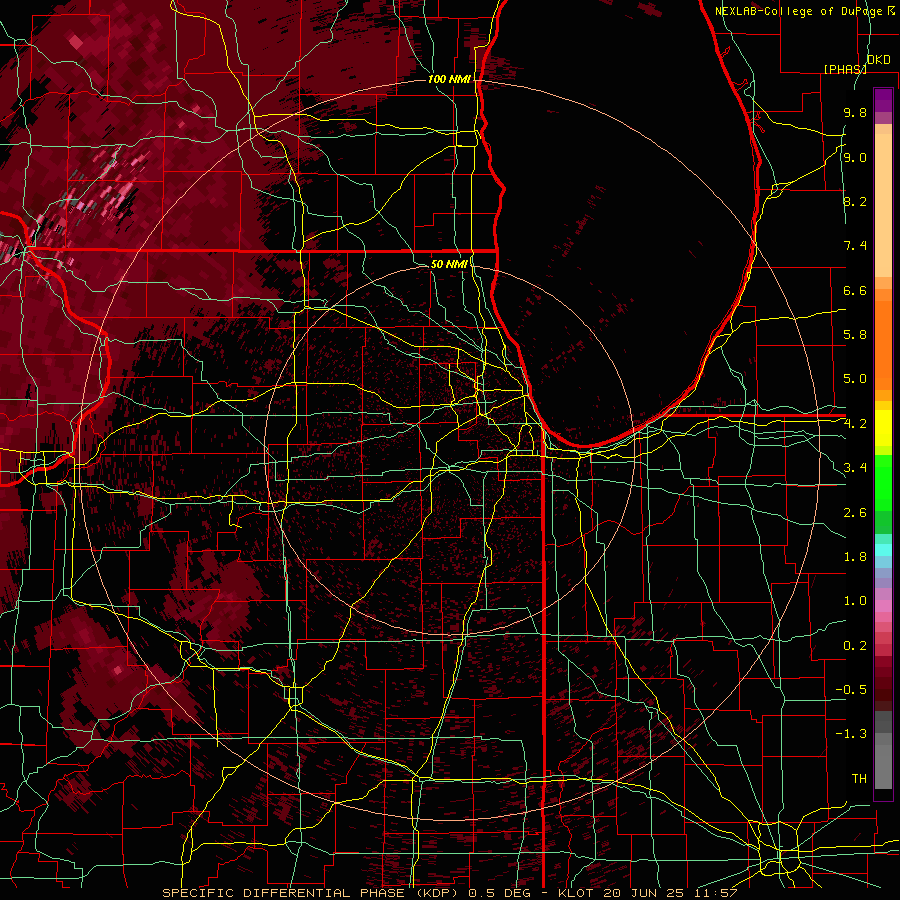Click the '[PHAS]' units label above the scale
Viewport: 900px width, 900px height.
pos(845,69)
